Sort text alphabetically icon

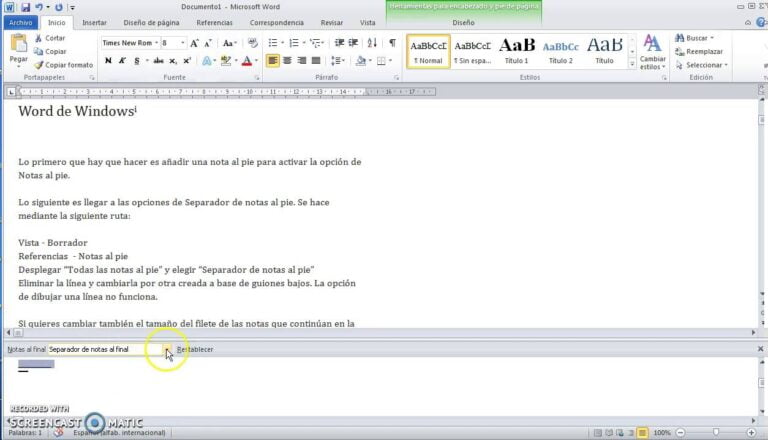pyautogui.click(x=372, y=43)
